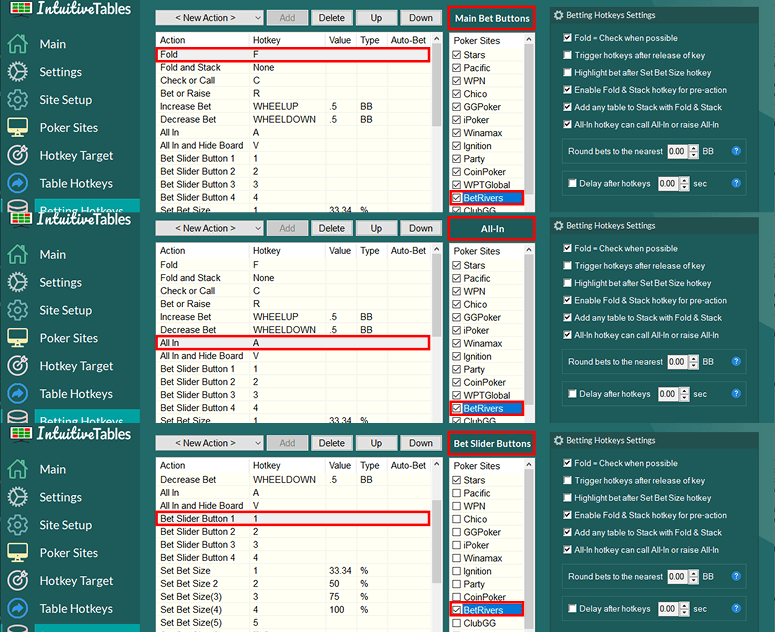This screenshot has width=775, height=632.
Task: Click Round bets help icon in Bet Slider Buttons panel
Action: point(736,576)
